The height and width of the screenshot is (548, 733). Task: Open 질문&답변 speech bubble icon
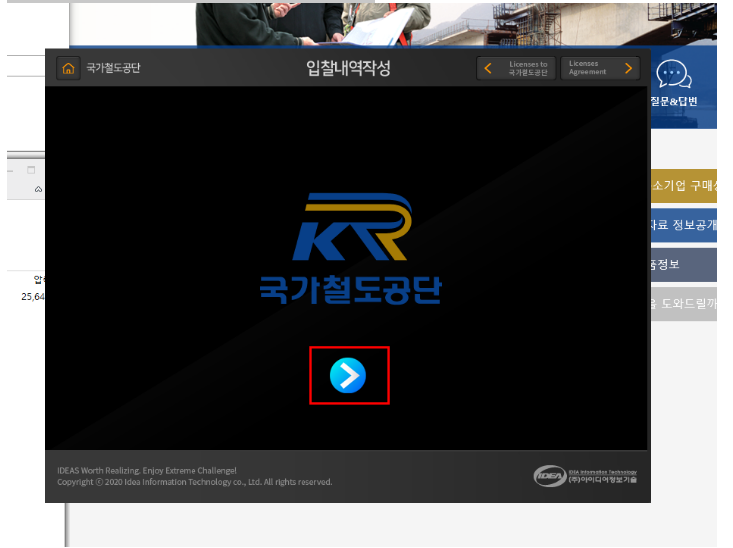[x=674, y=74]
